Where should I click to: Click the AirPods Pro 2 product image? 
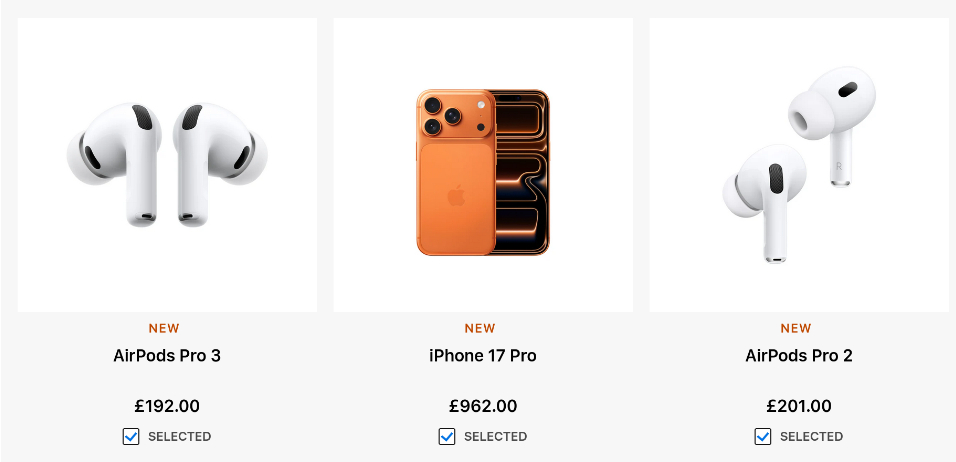[799, 165]
